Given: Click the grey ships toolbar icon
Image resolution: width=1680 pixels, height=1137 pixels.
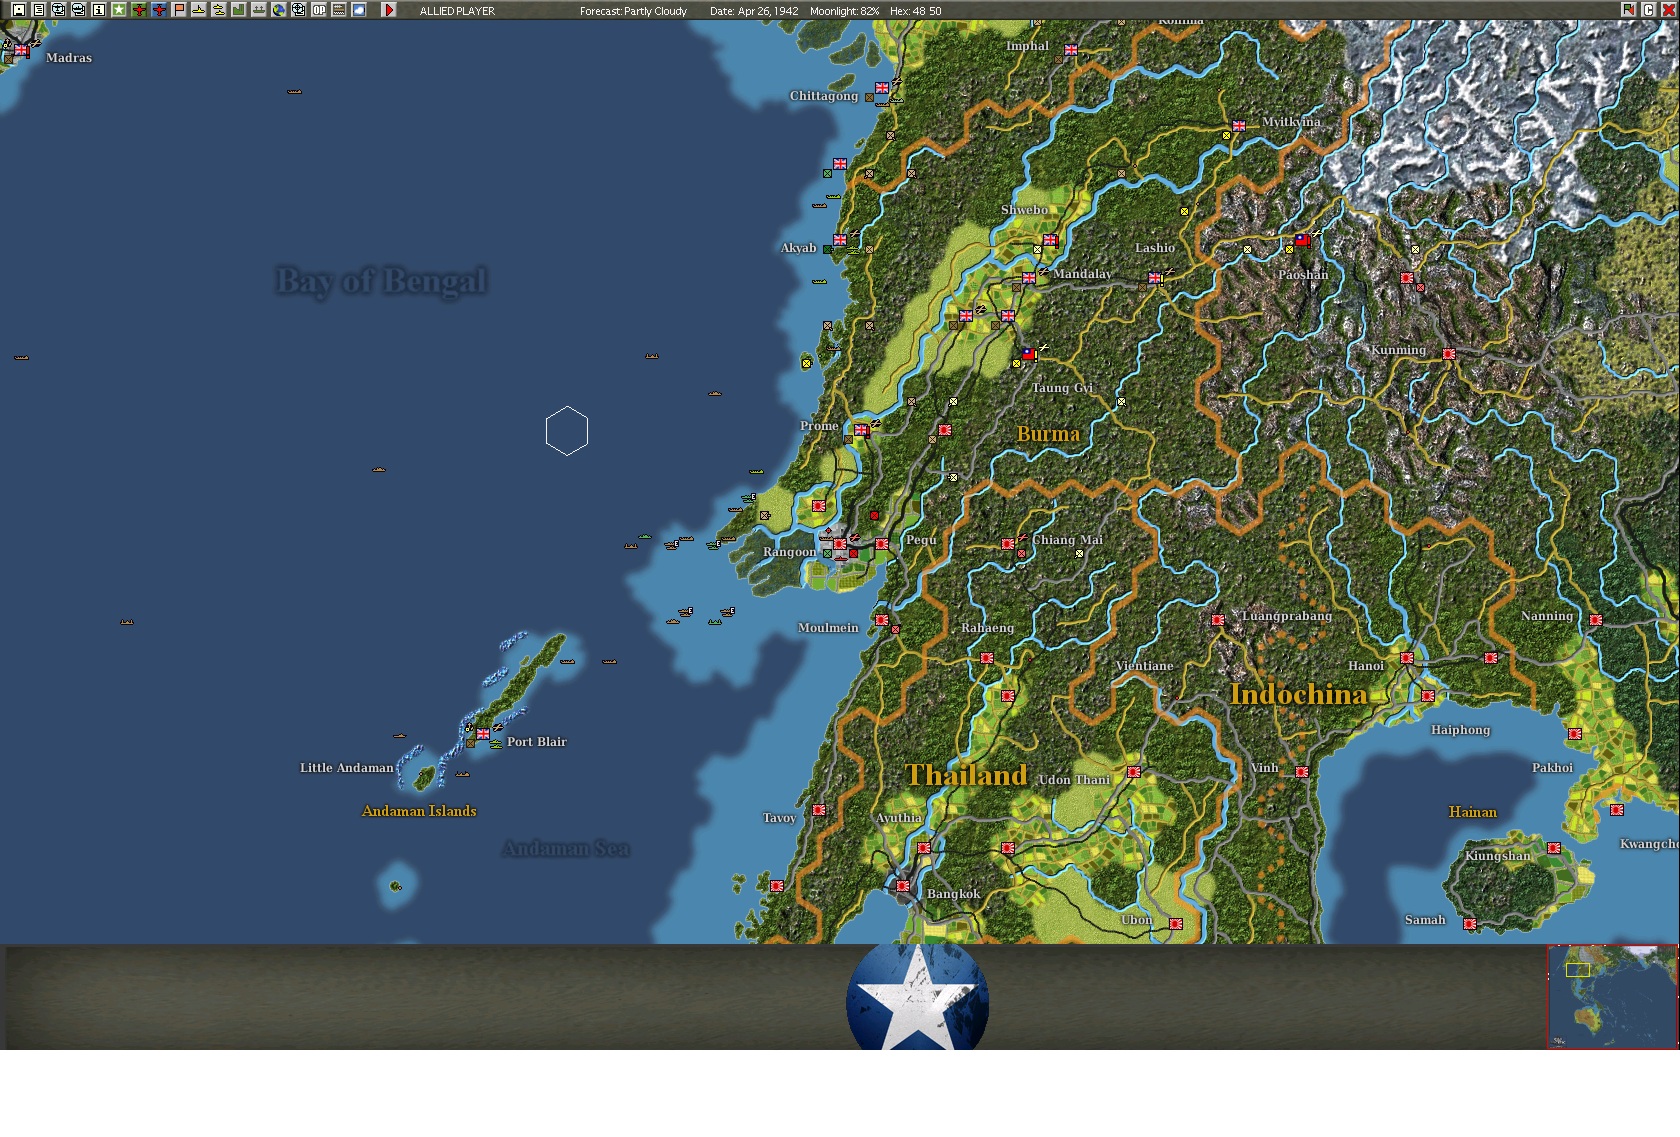Looking at the screenshot, I should 259,10.
